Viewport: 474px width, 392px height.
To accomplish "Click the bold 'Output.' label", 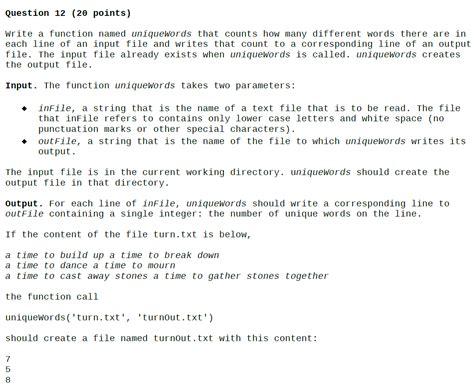I will (24, 203).
